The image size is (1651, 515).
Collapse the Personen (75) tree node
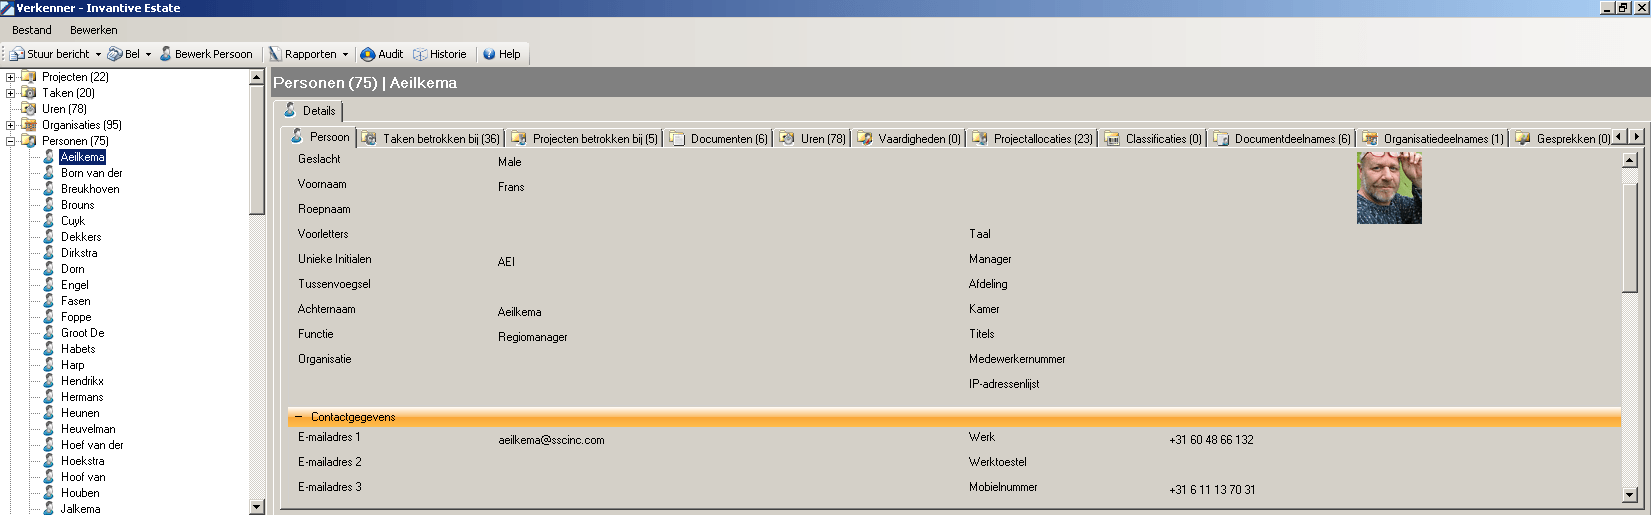tap(11, 141)
